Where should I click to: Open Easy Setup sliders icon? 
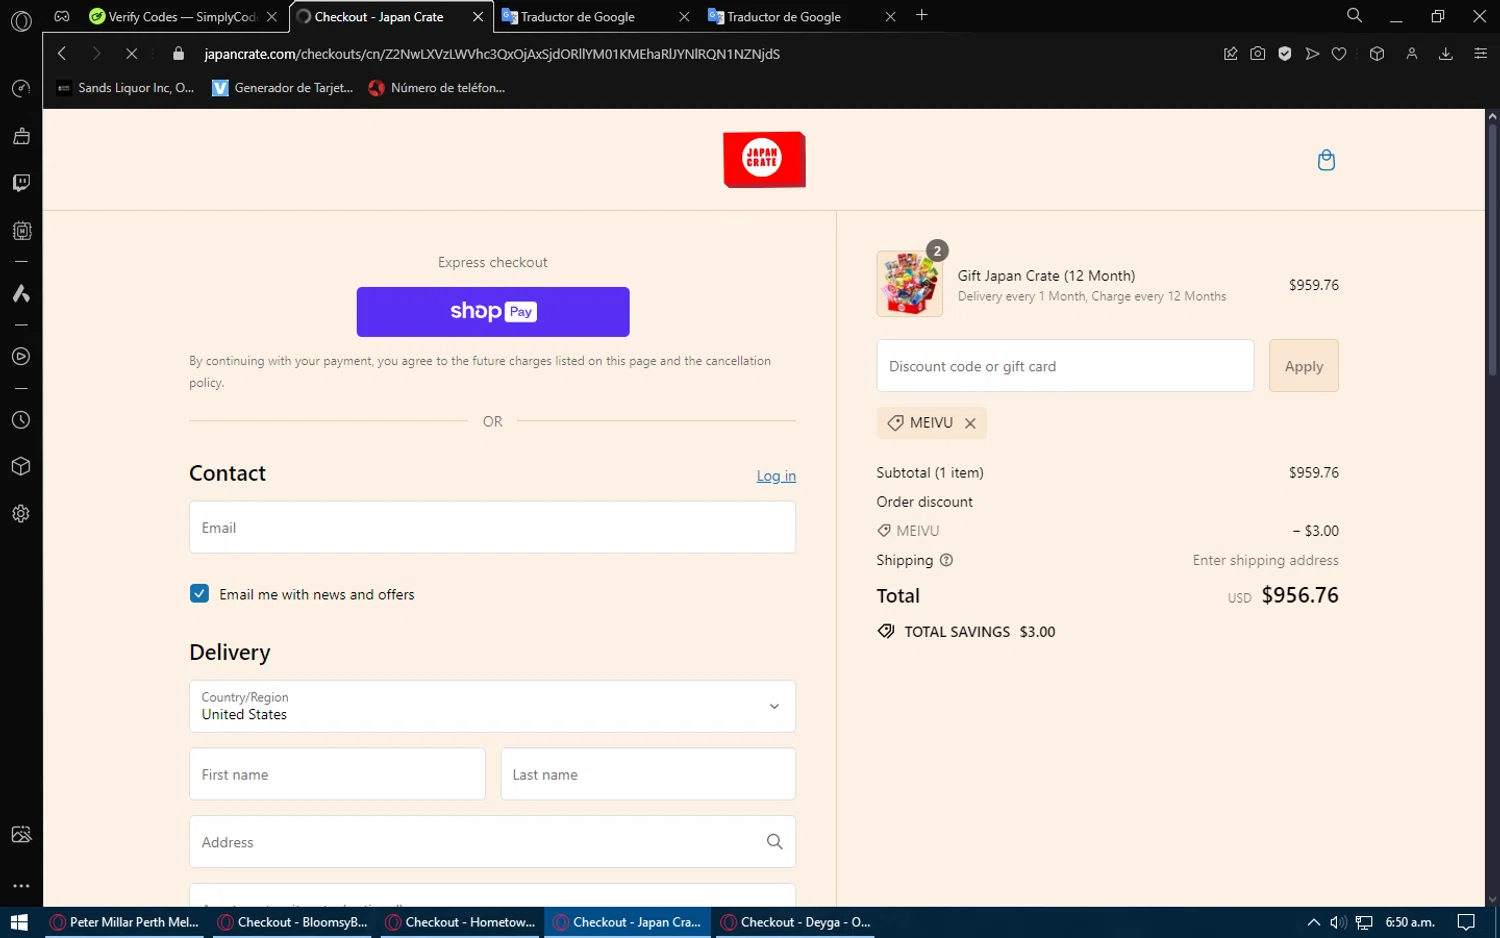pyautogui.click(x=1481, y=54)
